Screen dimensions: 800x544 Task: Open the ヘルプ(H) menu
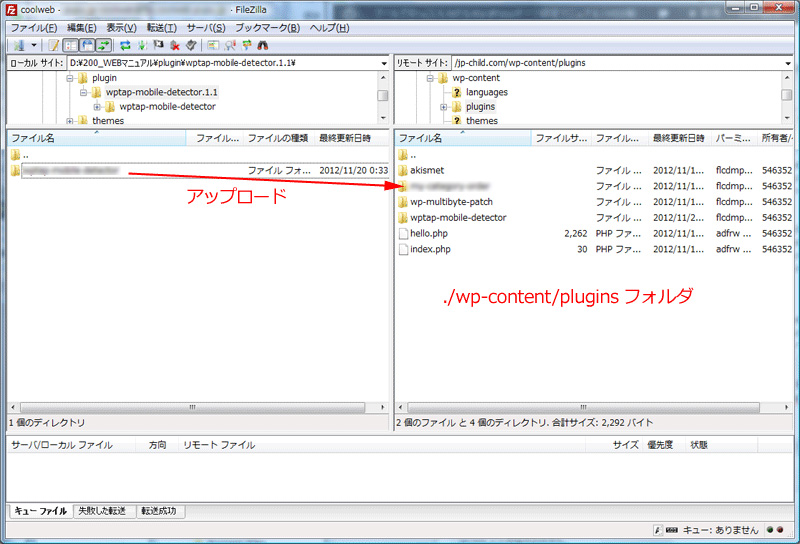pyautogui.click(x=330, y=28)
